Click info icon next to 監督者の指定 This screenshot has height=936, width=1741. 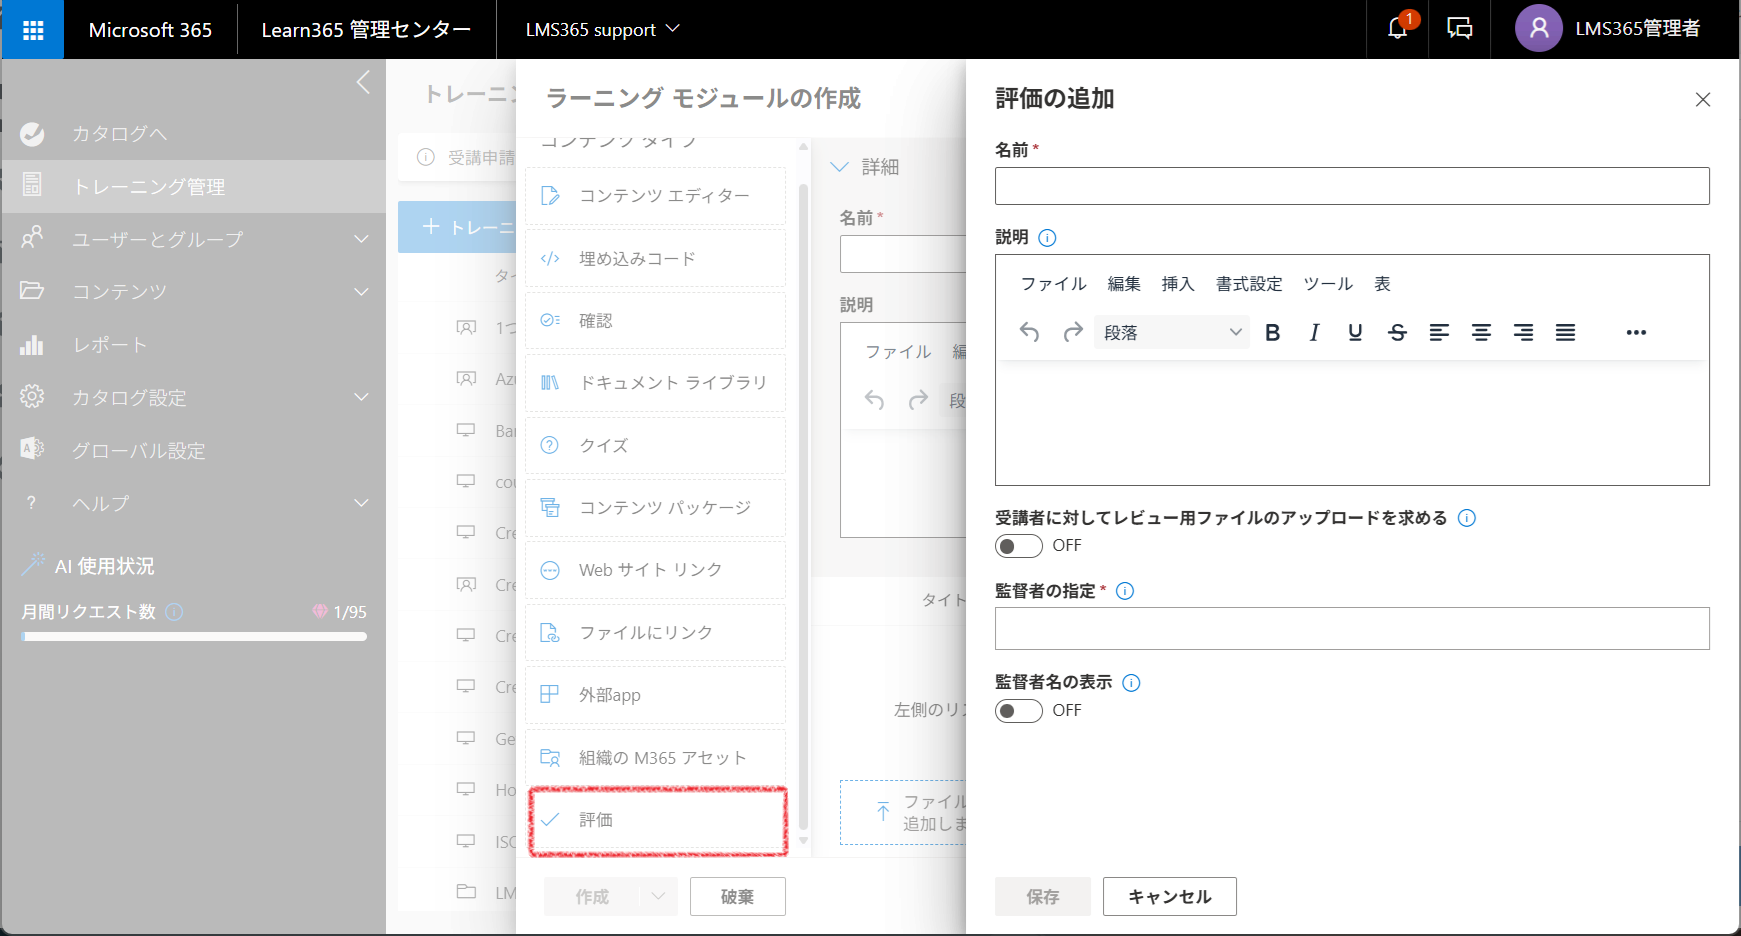(x=1125, y=591)
